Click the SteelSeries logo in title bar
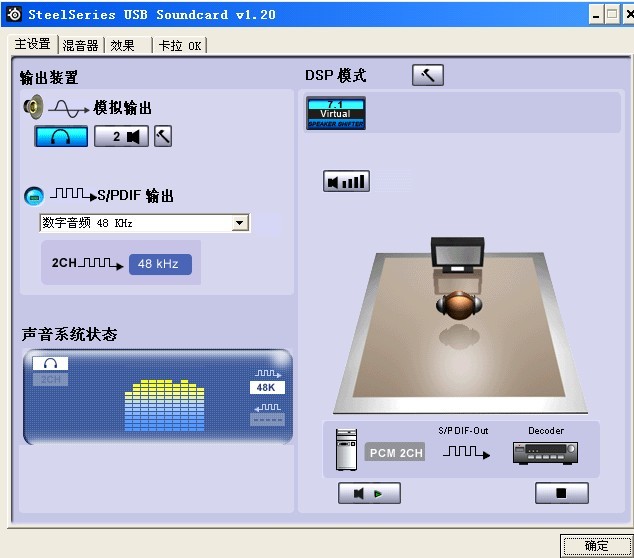The width and height of the screenshot is (634, 558). (x=15, y=15)
